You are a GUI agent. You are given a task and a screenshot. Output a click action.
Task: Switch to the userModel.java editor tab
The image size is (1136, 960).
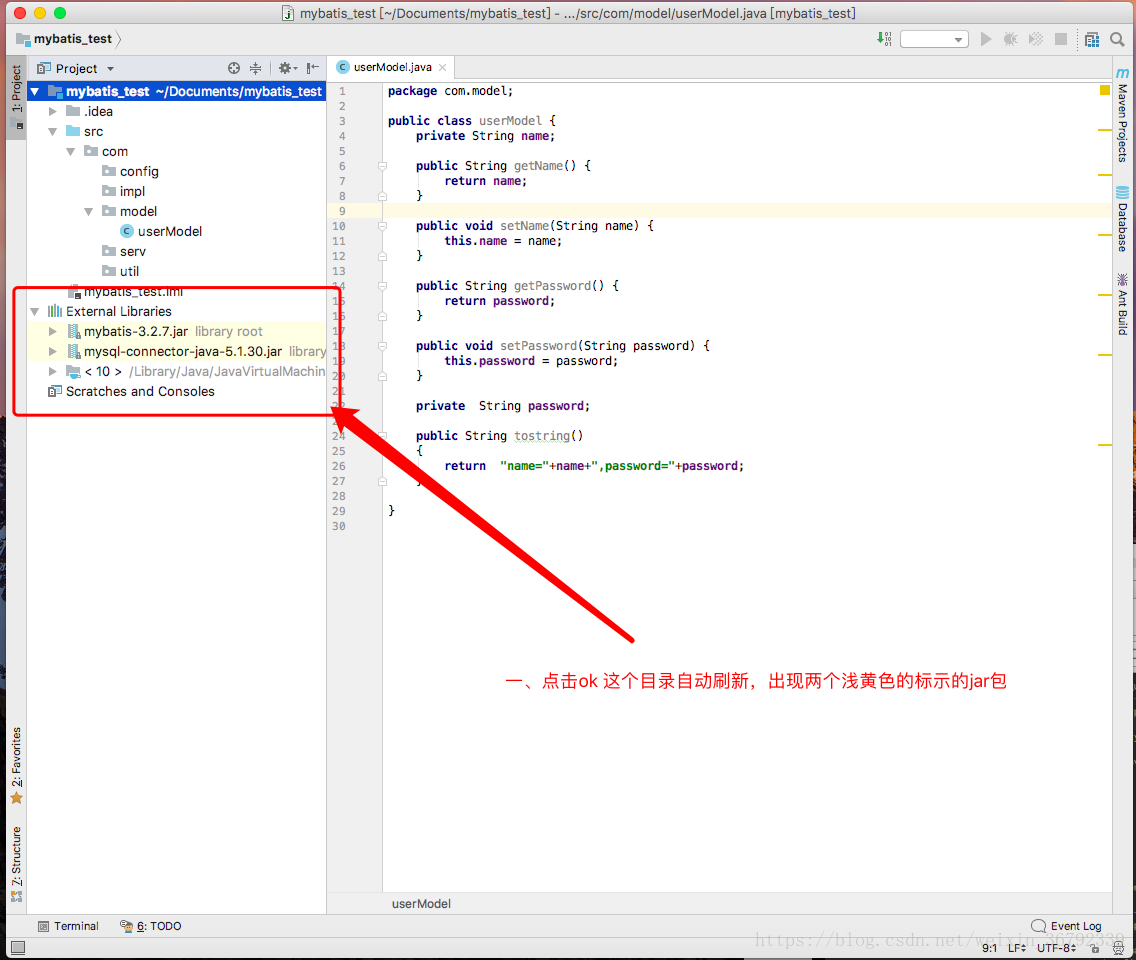point(392,67)
